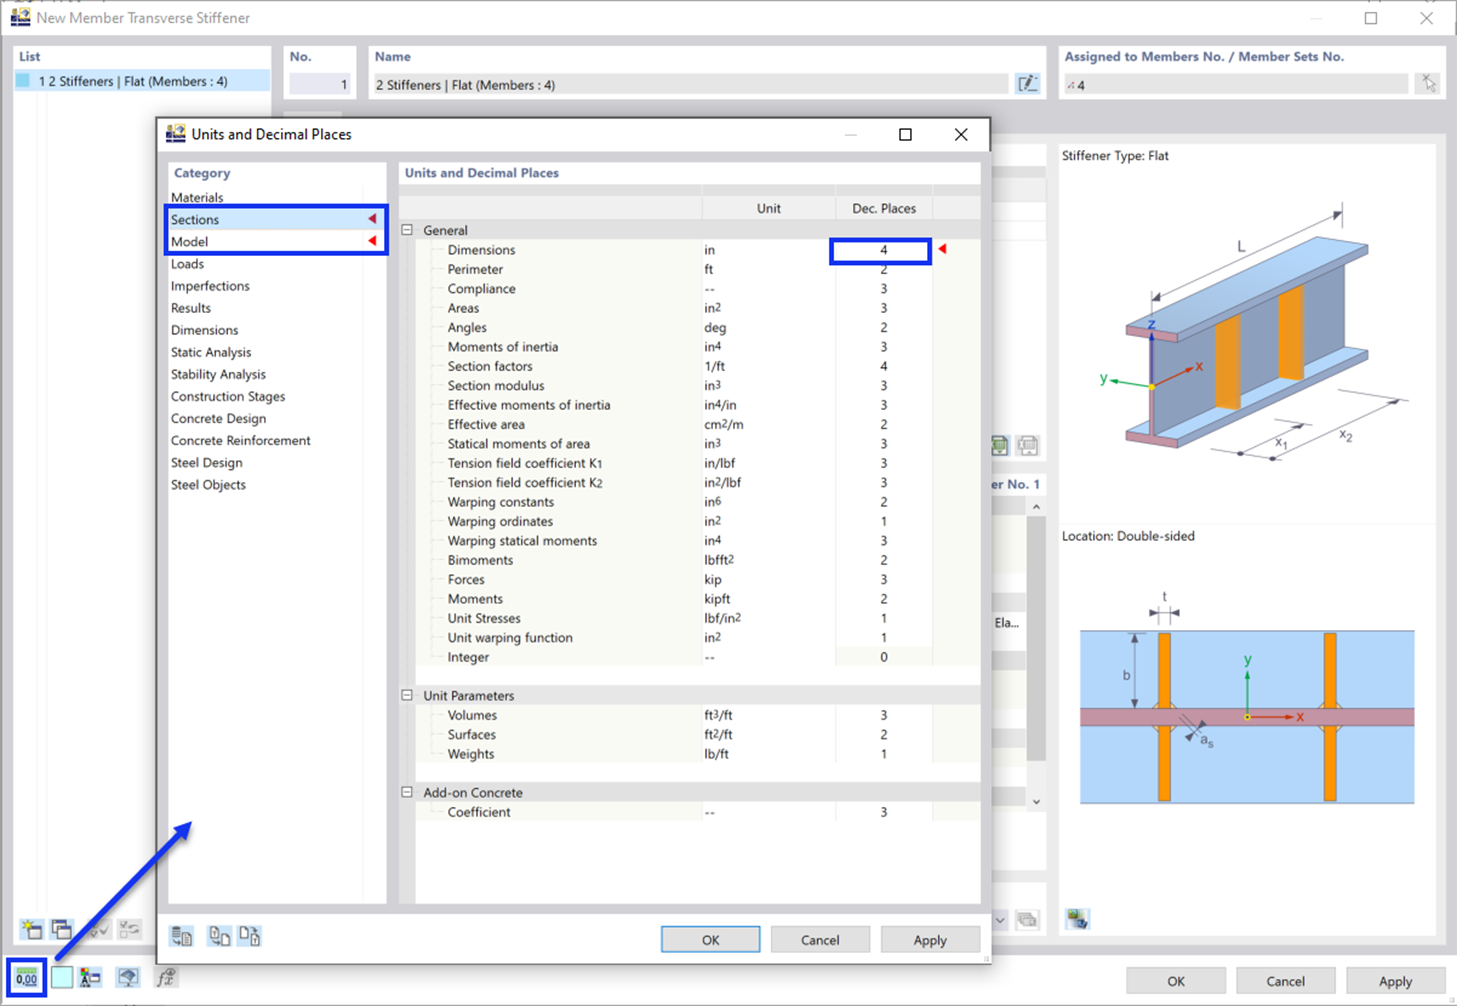Click the scroll up arrow of background table scrollbar

1036,507
